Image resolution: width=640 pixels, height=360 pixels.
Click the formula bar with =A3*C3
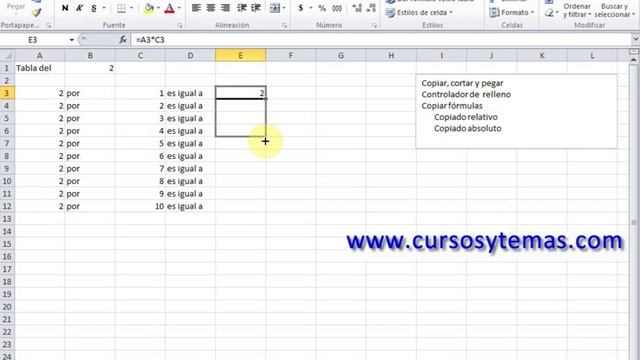382,40
